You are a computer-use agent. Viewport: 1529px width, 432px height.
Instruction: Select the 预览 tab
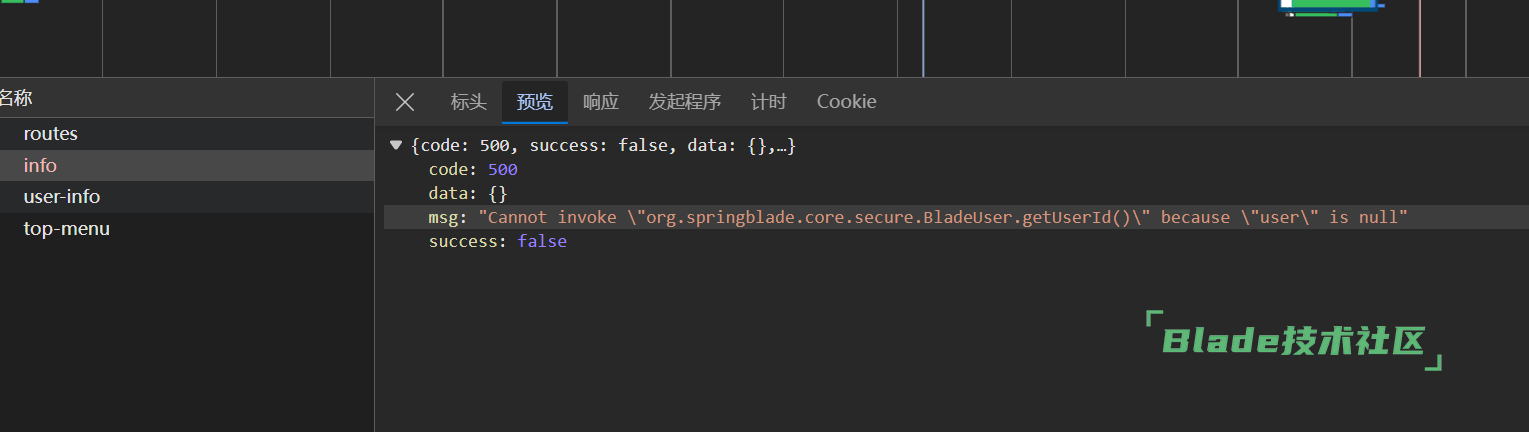[534, 102]
